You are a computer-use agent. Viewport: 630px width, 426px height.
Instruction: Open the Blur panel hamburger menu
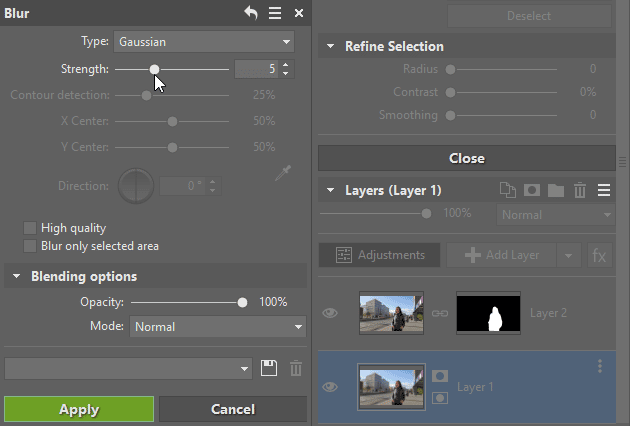pyautogui.click(x=275, y=13)
